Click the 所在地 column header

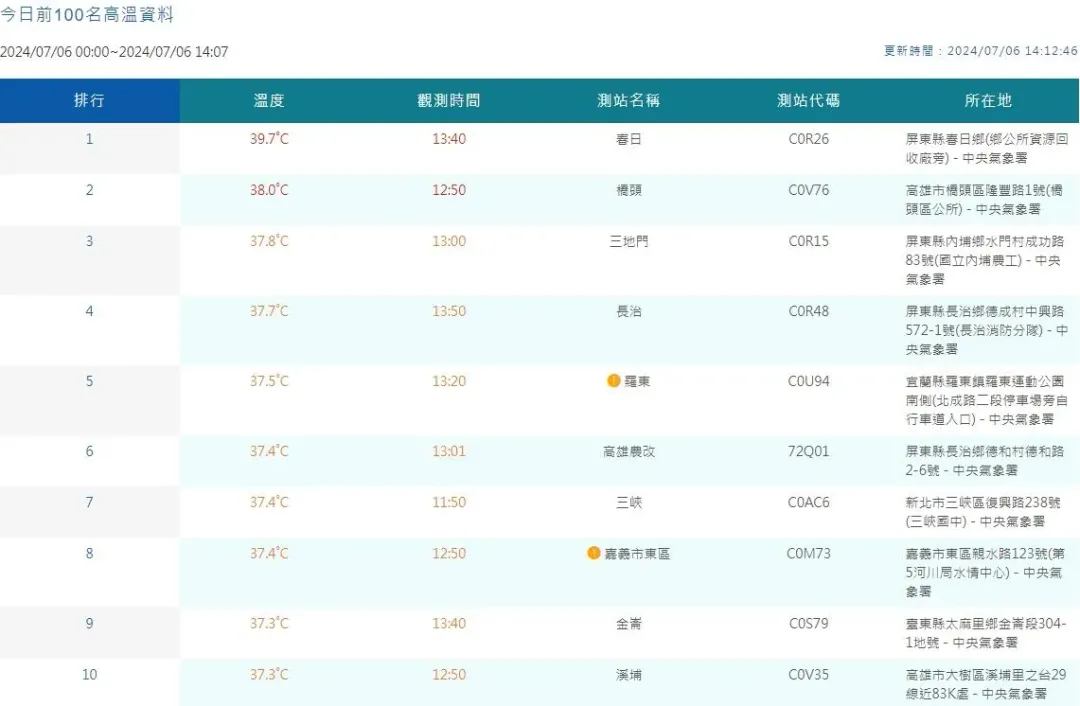click(x=988, y=101)
